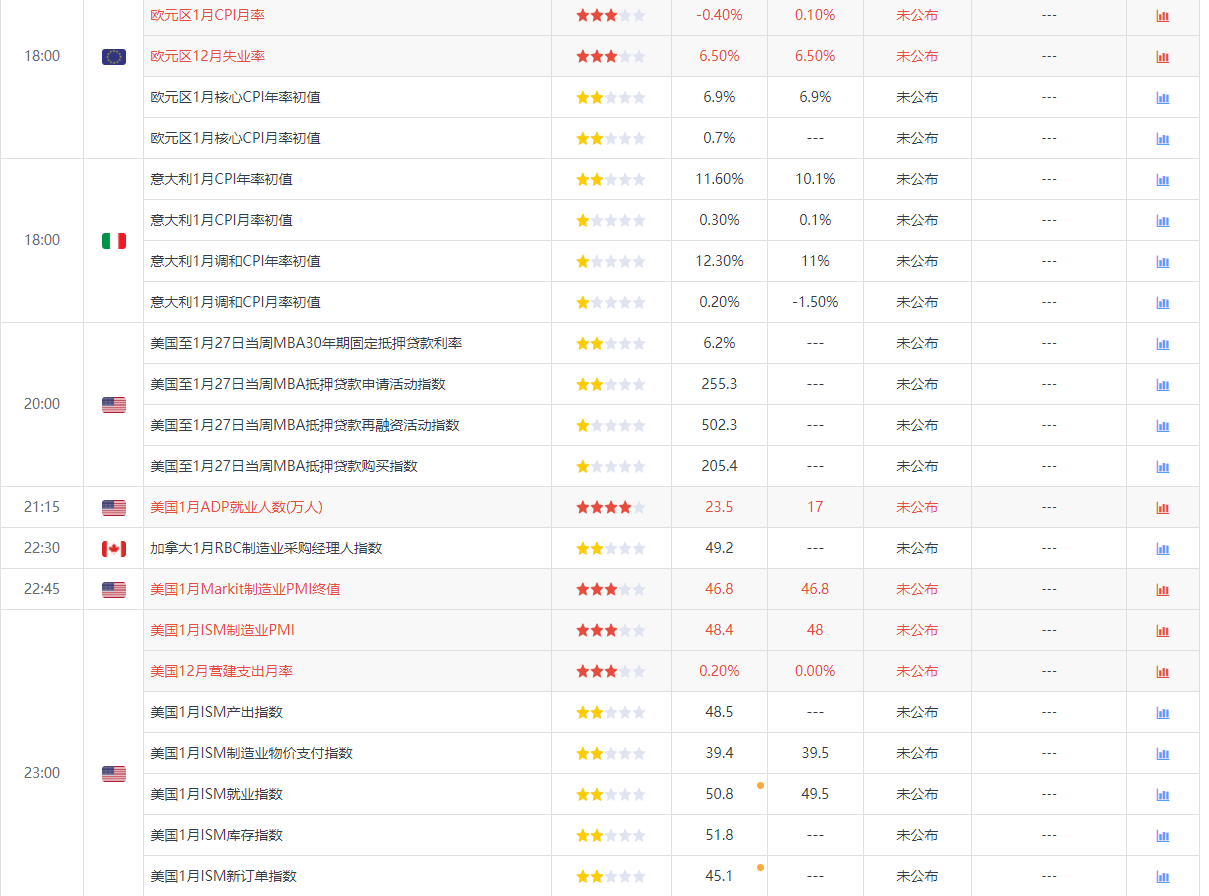Open chart icon for 美国1月ISM制造业PMI
The width and height of the screenshot is (1209, 896).
[x=1162, y=631]
